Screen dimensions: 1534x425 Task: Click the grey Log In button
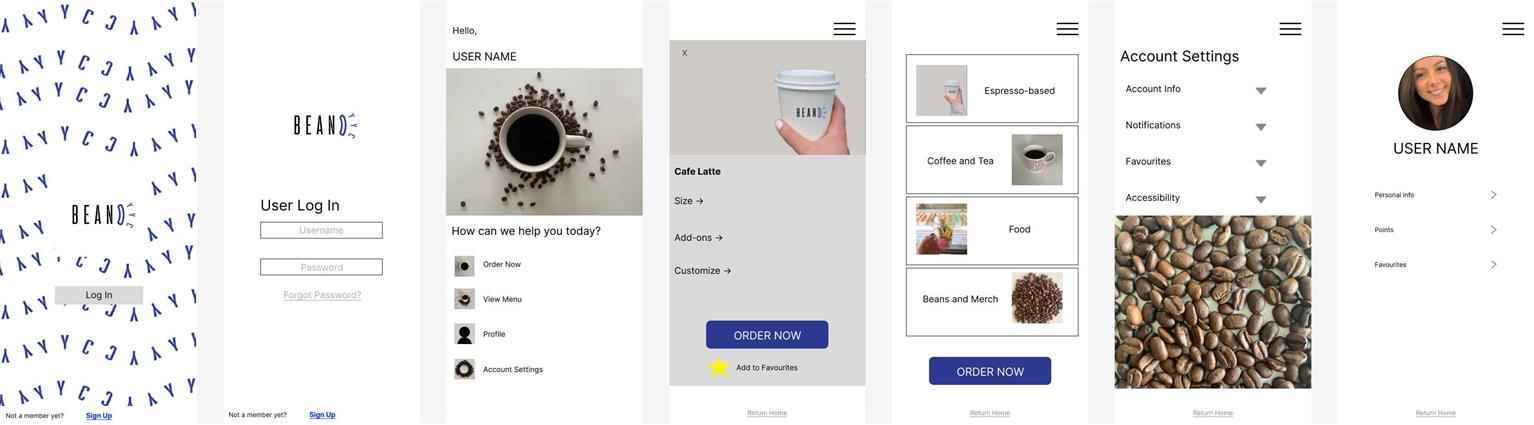point(99,295)
